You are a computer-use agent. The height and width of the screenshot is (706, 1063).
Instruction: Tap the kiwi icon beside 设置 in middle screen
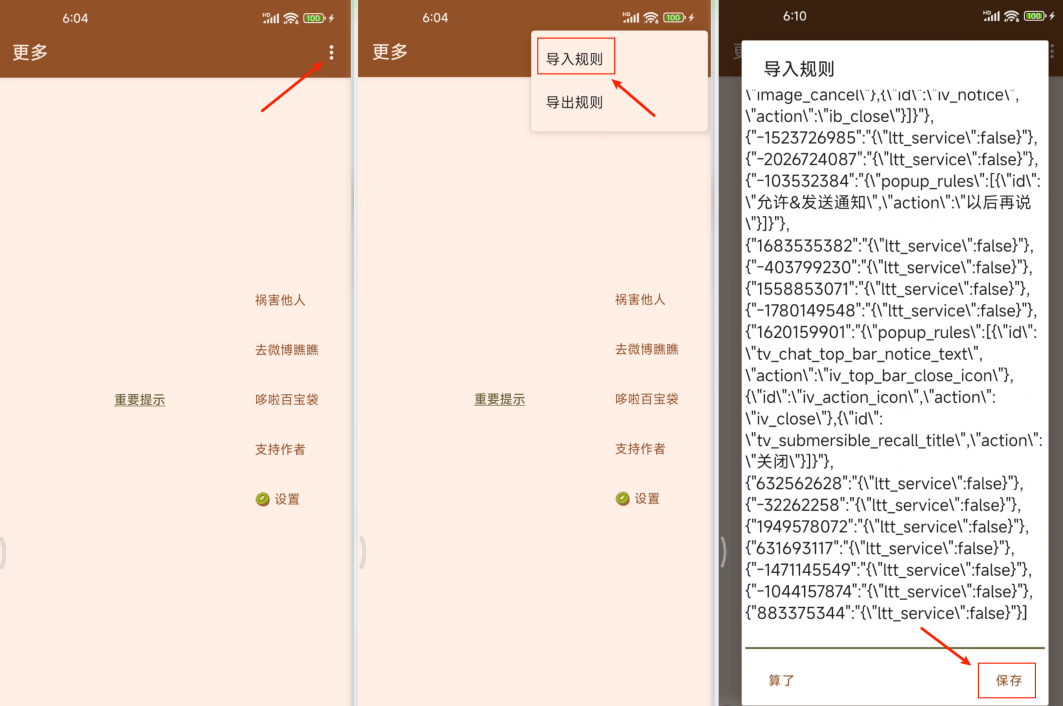[623, 499]
